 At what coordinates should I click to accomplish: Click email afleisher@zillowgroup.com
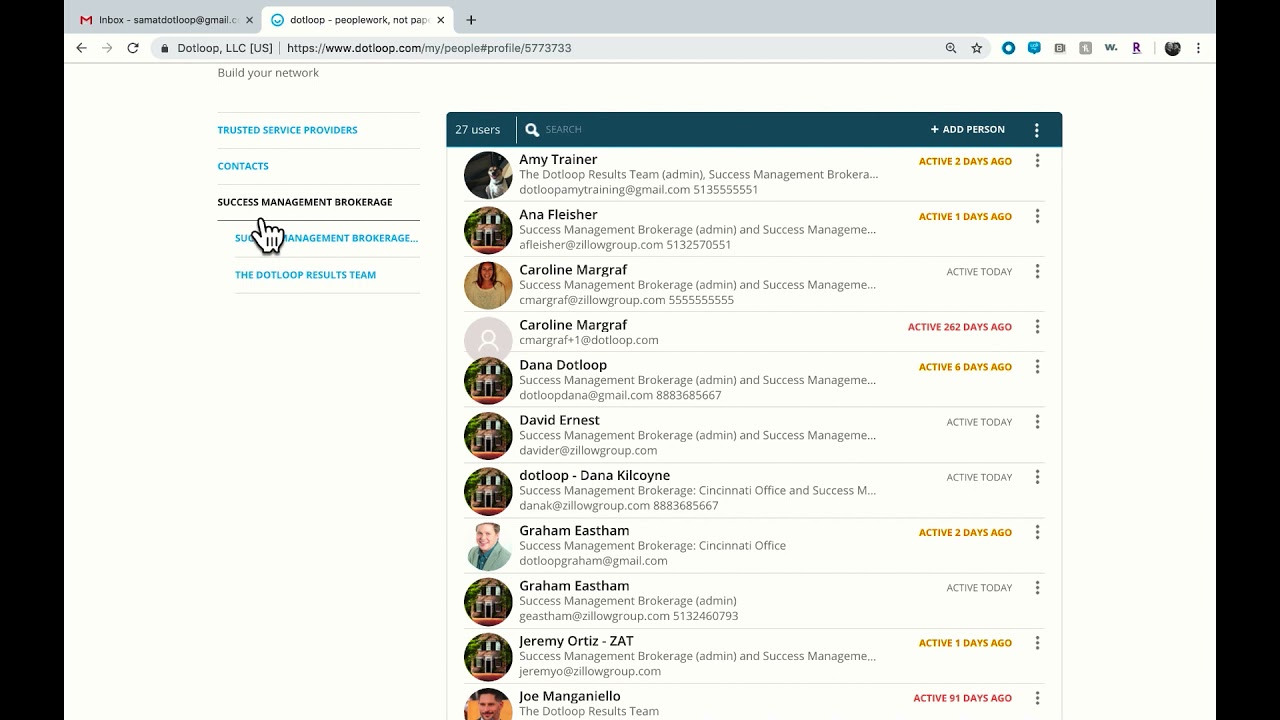591,245
